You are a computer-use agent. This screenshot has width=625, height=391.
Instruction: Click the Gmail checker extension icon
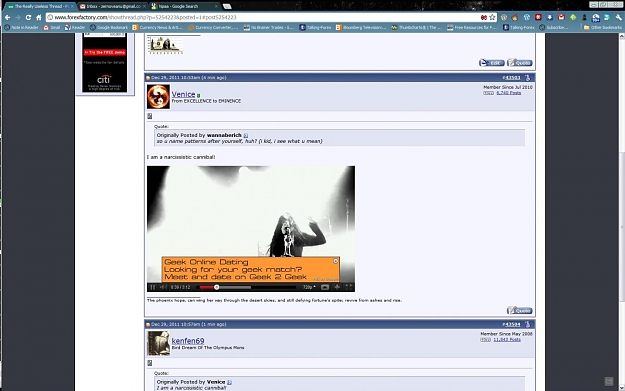[x=561, y=18]
